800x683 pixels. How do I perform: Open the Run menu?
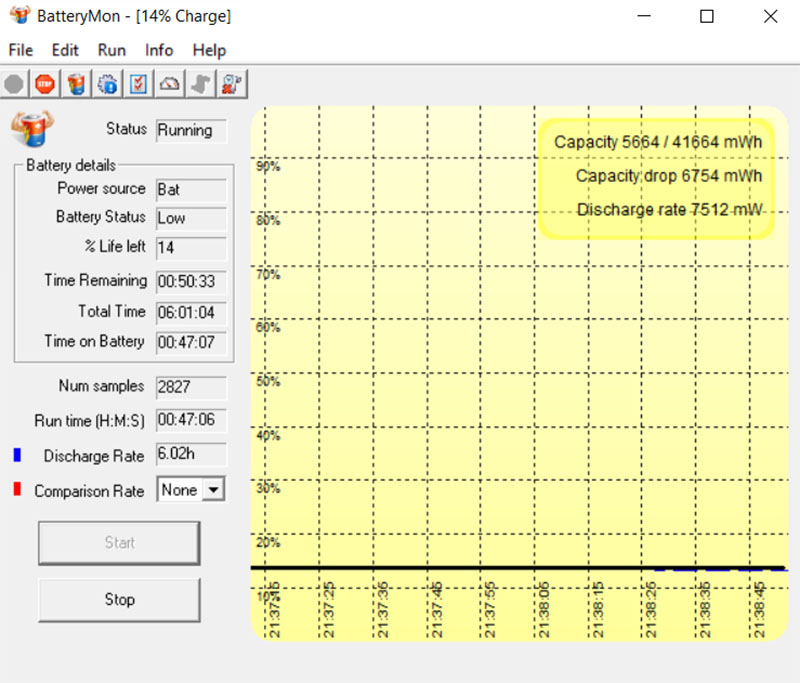point(112,50)
